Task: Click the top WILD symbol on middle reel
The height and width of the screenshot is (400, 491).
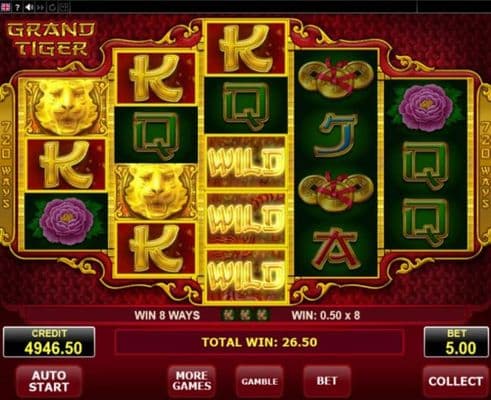Action: coord(246,162)
